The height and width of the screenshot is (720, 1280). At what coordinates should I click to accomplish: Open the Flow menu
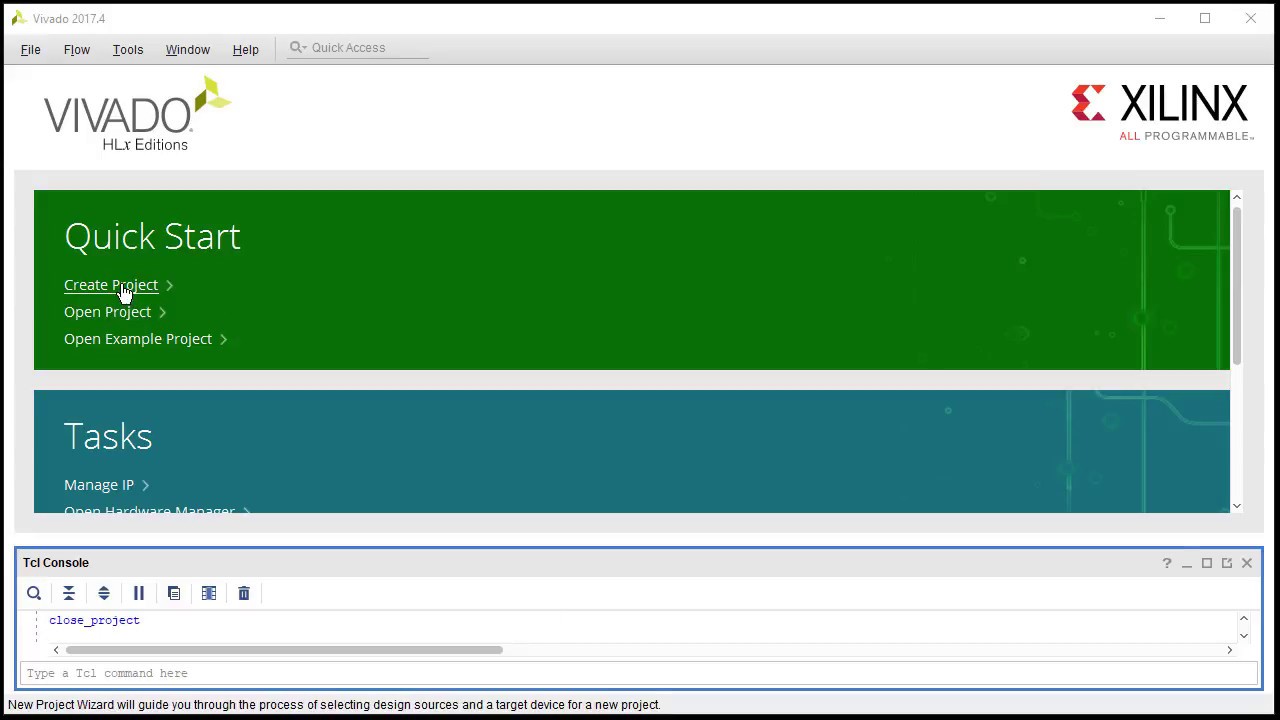77,49
